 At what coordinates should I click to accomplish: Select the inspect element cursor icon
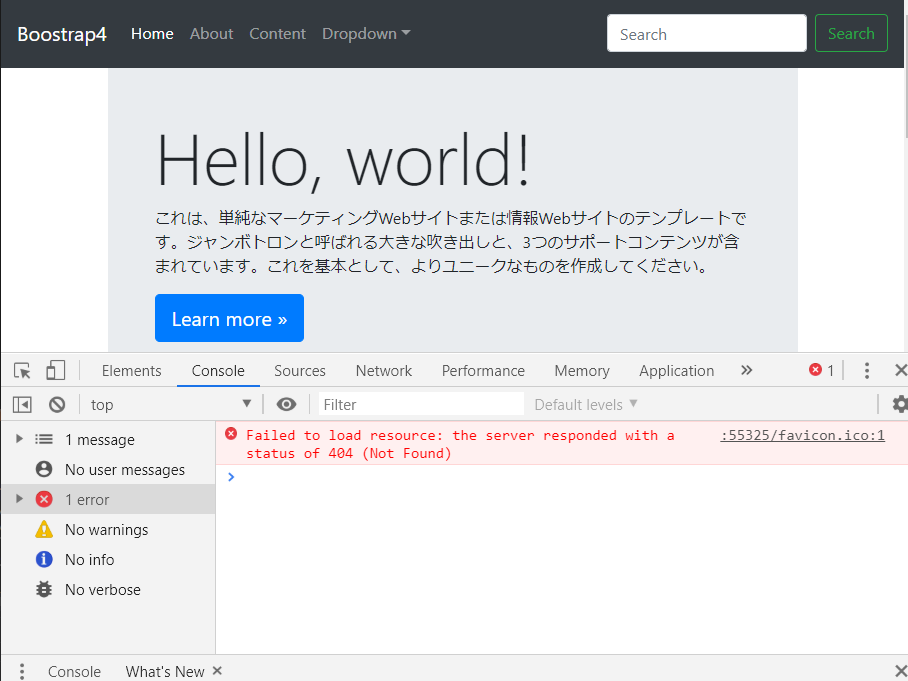(x=22, y=371)
